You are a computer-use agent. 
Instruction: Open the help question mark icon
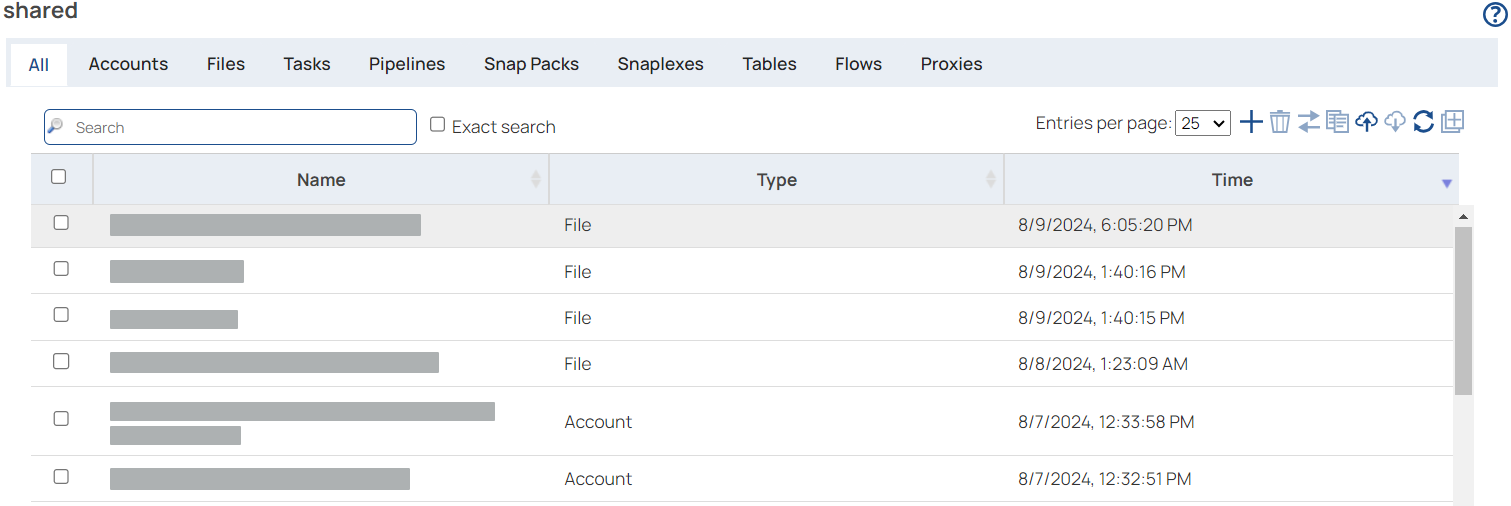(1494, 15)
